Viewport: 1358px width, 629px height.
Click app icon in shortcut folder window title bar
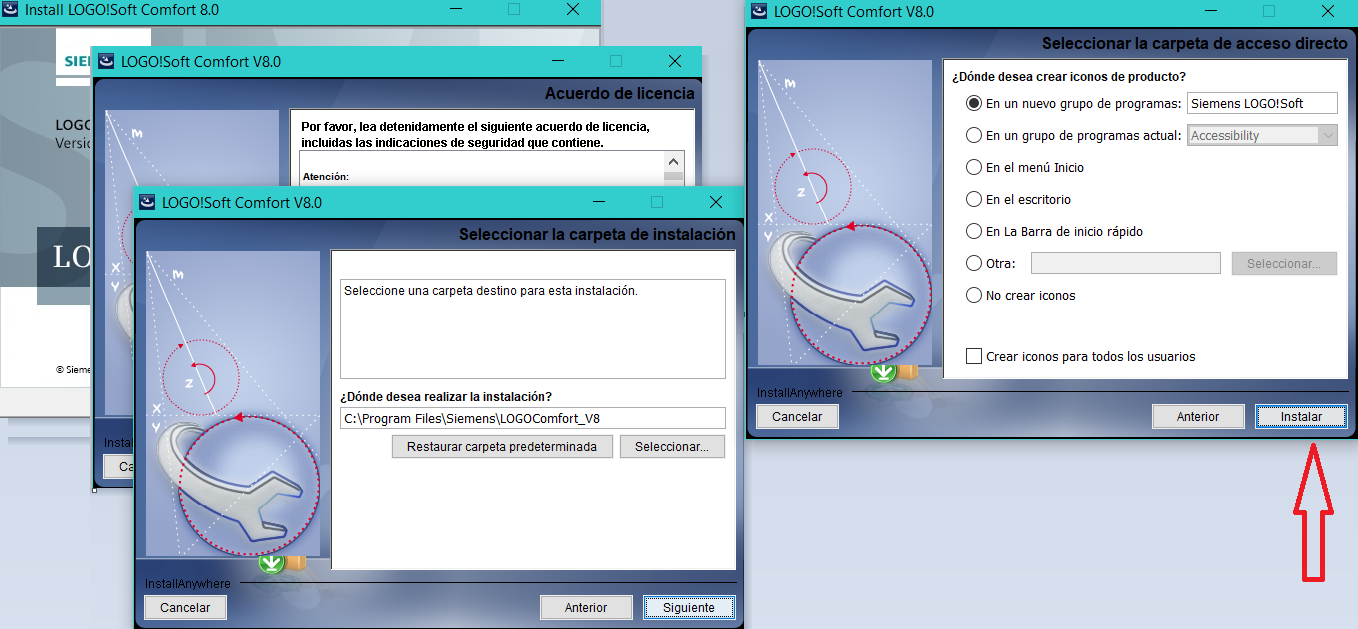point(759,11)
